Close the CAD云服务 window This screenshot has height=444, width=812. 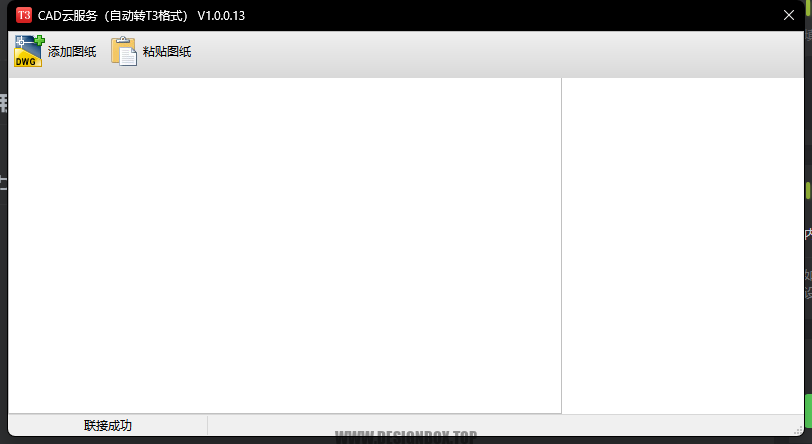[789, 15]
